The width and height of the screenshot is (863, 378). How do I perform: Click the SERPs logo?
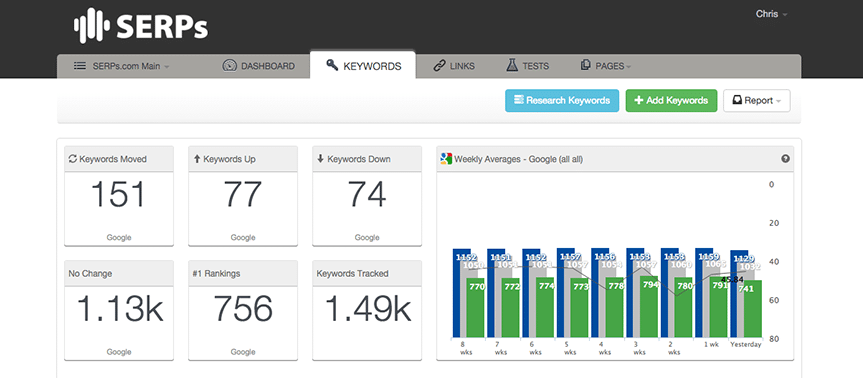tap(141, 27)
